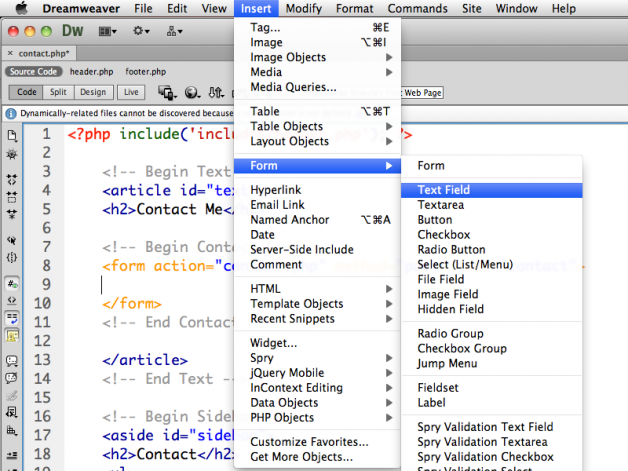Choose Checkbox from Form submenu

tap(491, 234)
